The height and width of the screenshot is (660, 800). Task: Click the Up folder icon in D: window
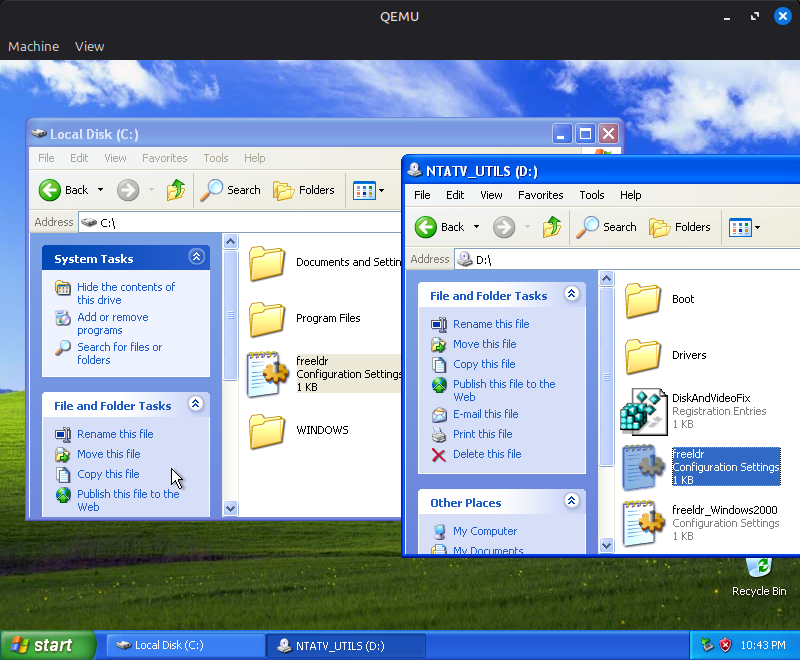point(552,227)
